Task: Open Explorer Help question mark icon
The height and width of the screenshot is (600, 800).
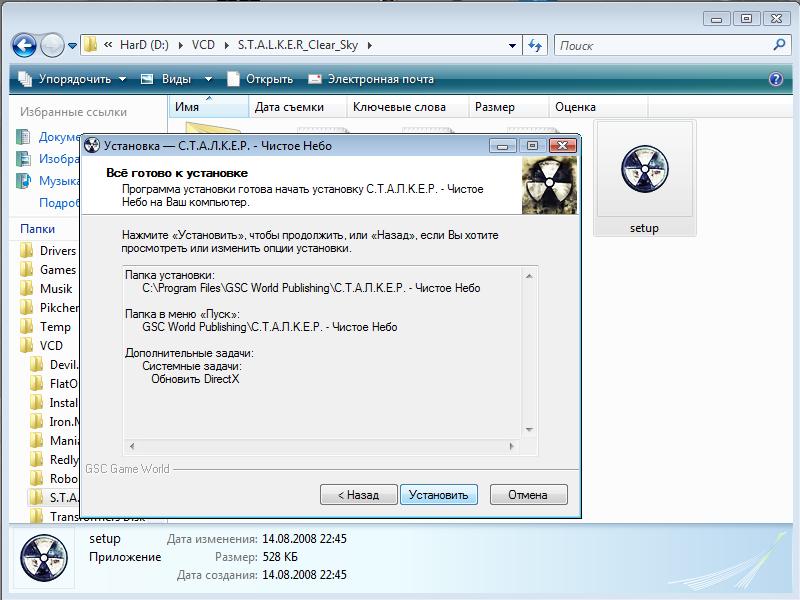Action: pos(776,79)
